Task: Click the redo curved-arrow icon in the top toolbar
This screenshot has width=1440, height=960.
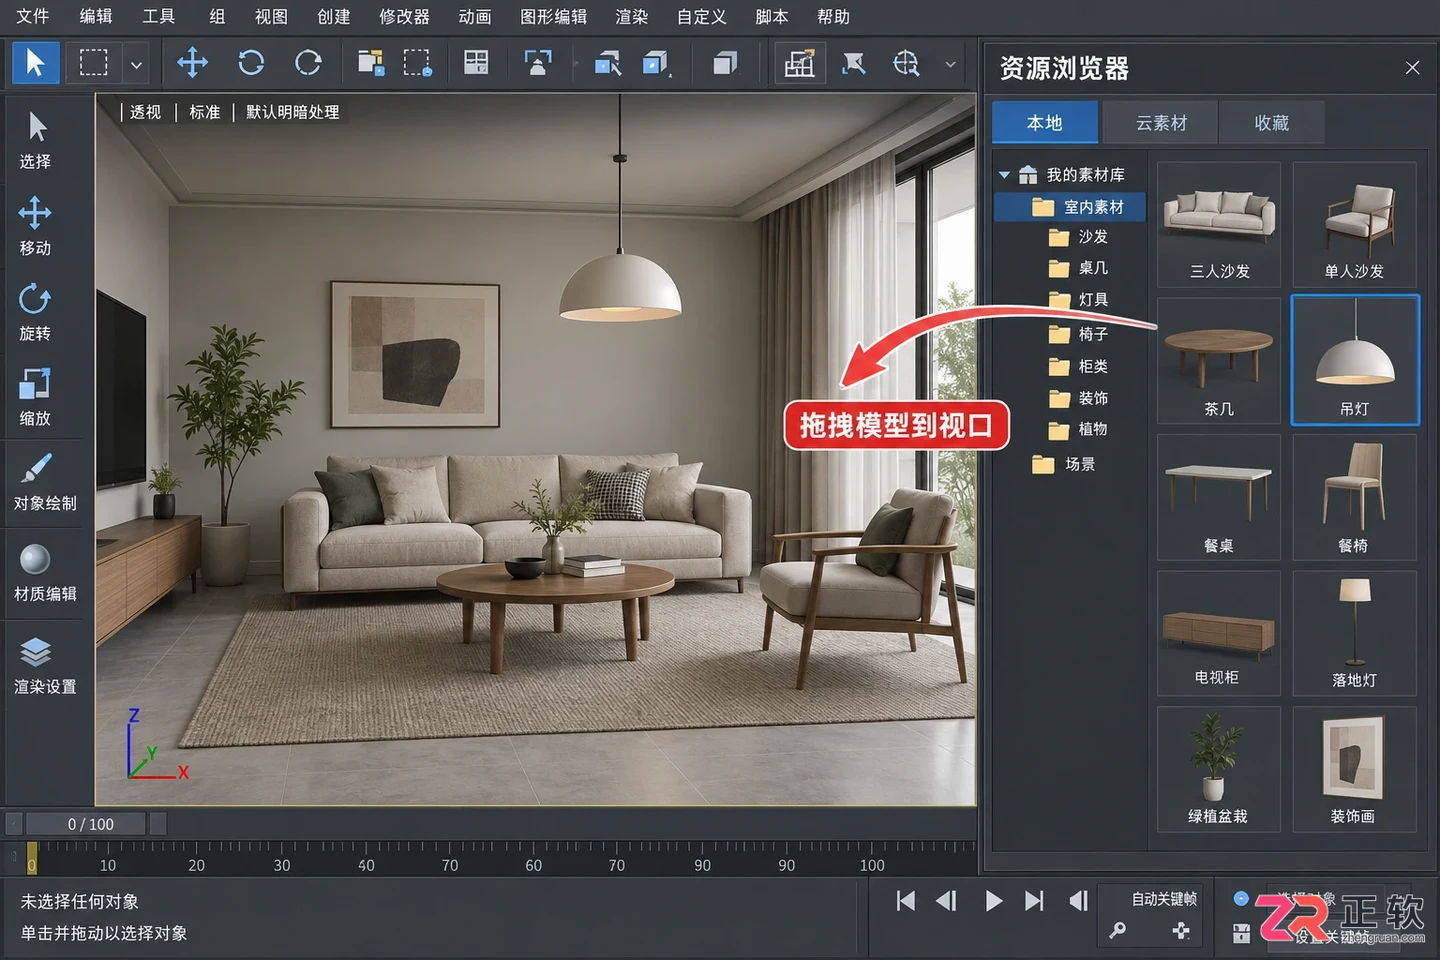Action: pos(308,63)
